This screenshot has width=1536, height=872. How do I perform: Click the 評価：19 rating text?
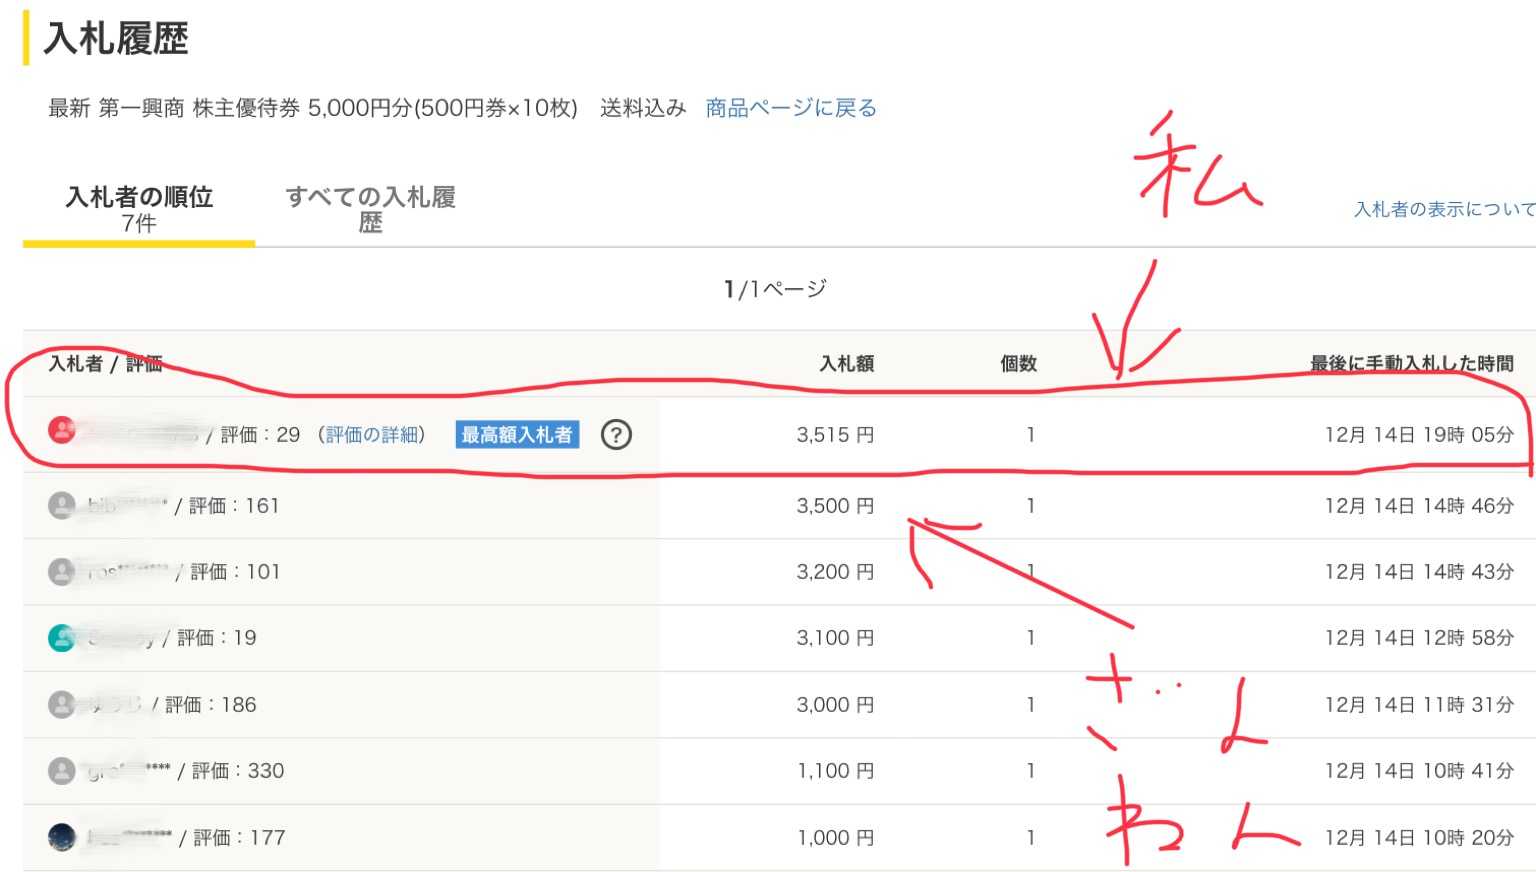click(x=217, y=638)
